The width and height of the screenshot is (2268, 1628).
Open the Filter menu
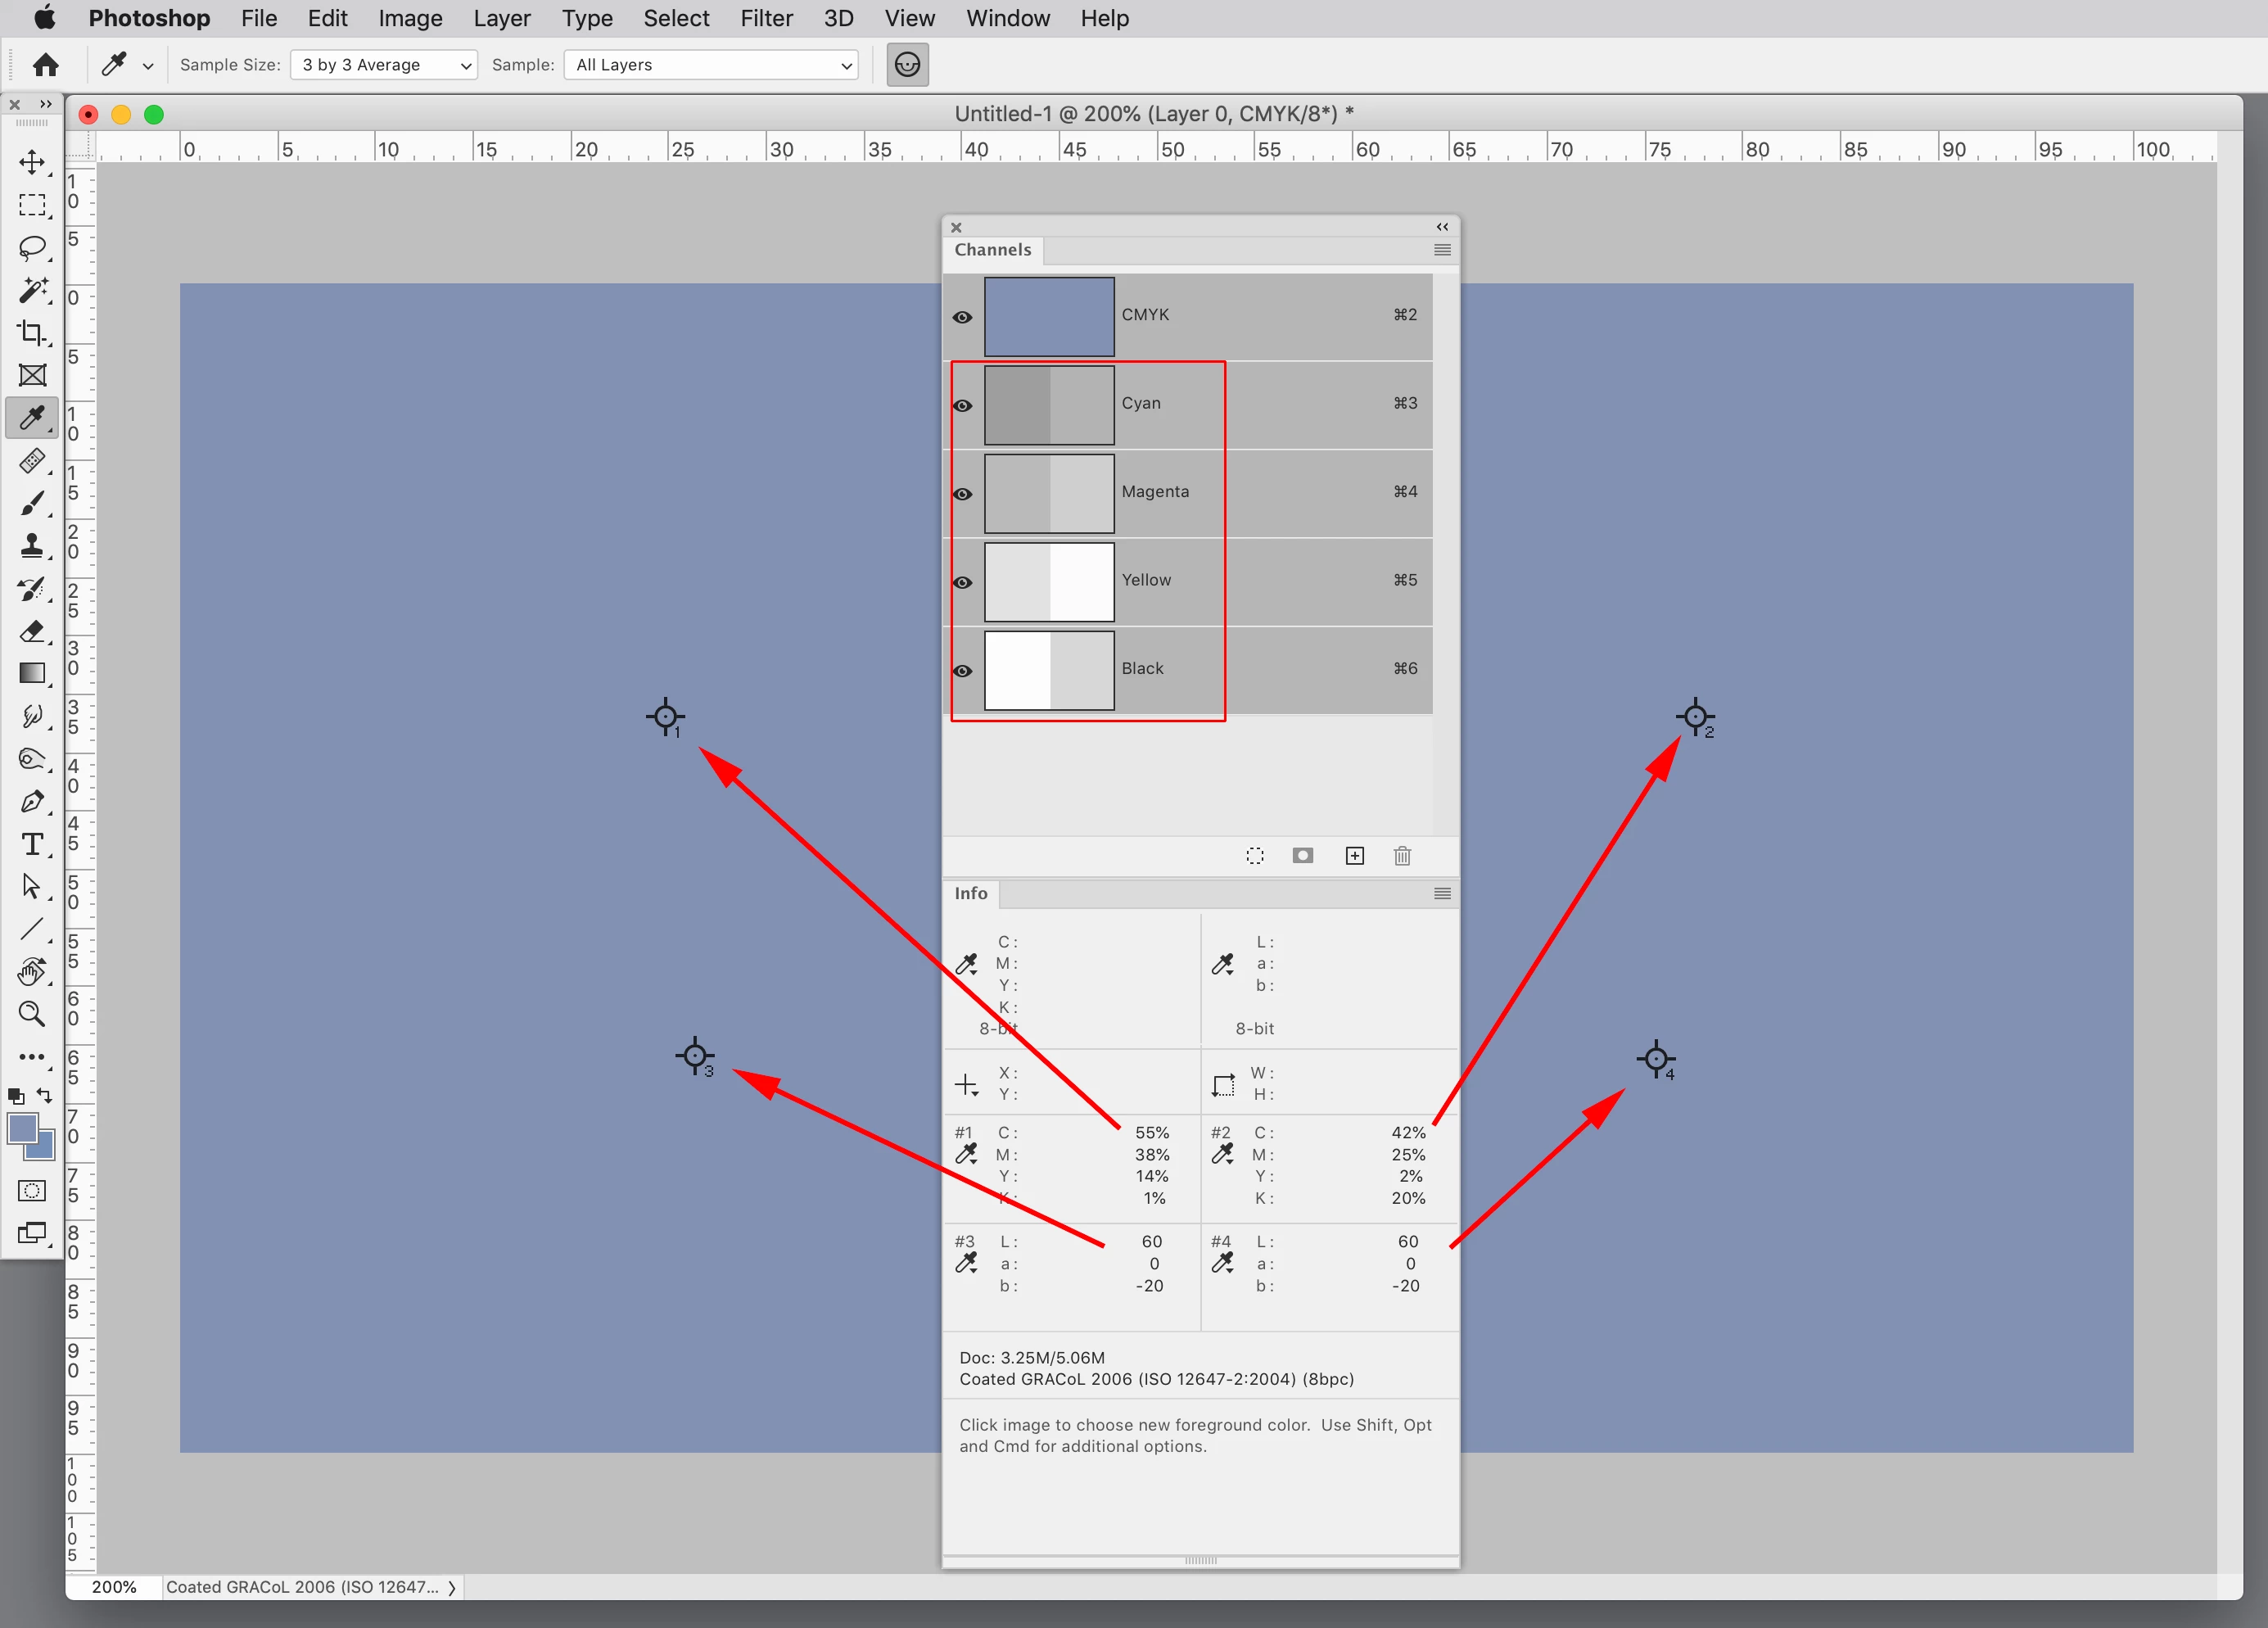pos(766,18)
